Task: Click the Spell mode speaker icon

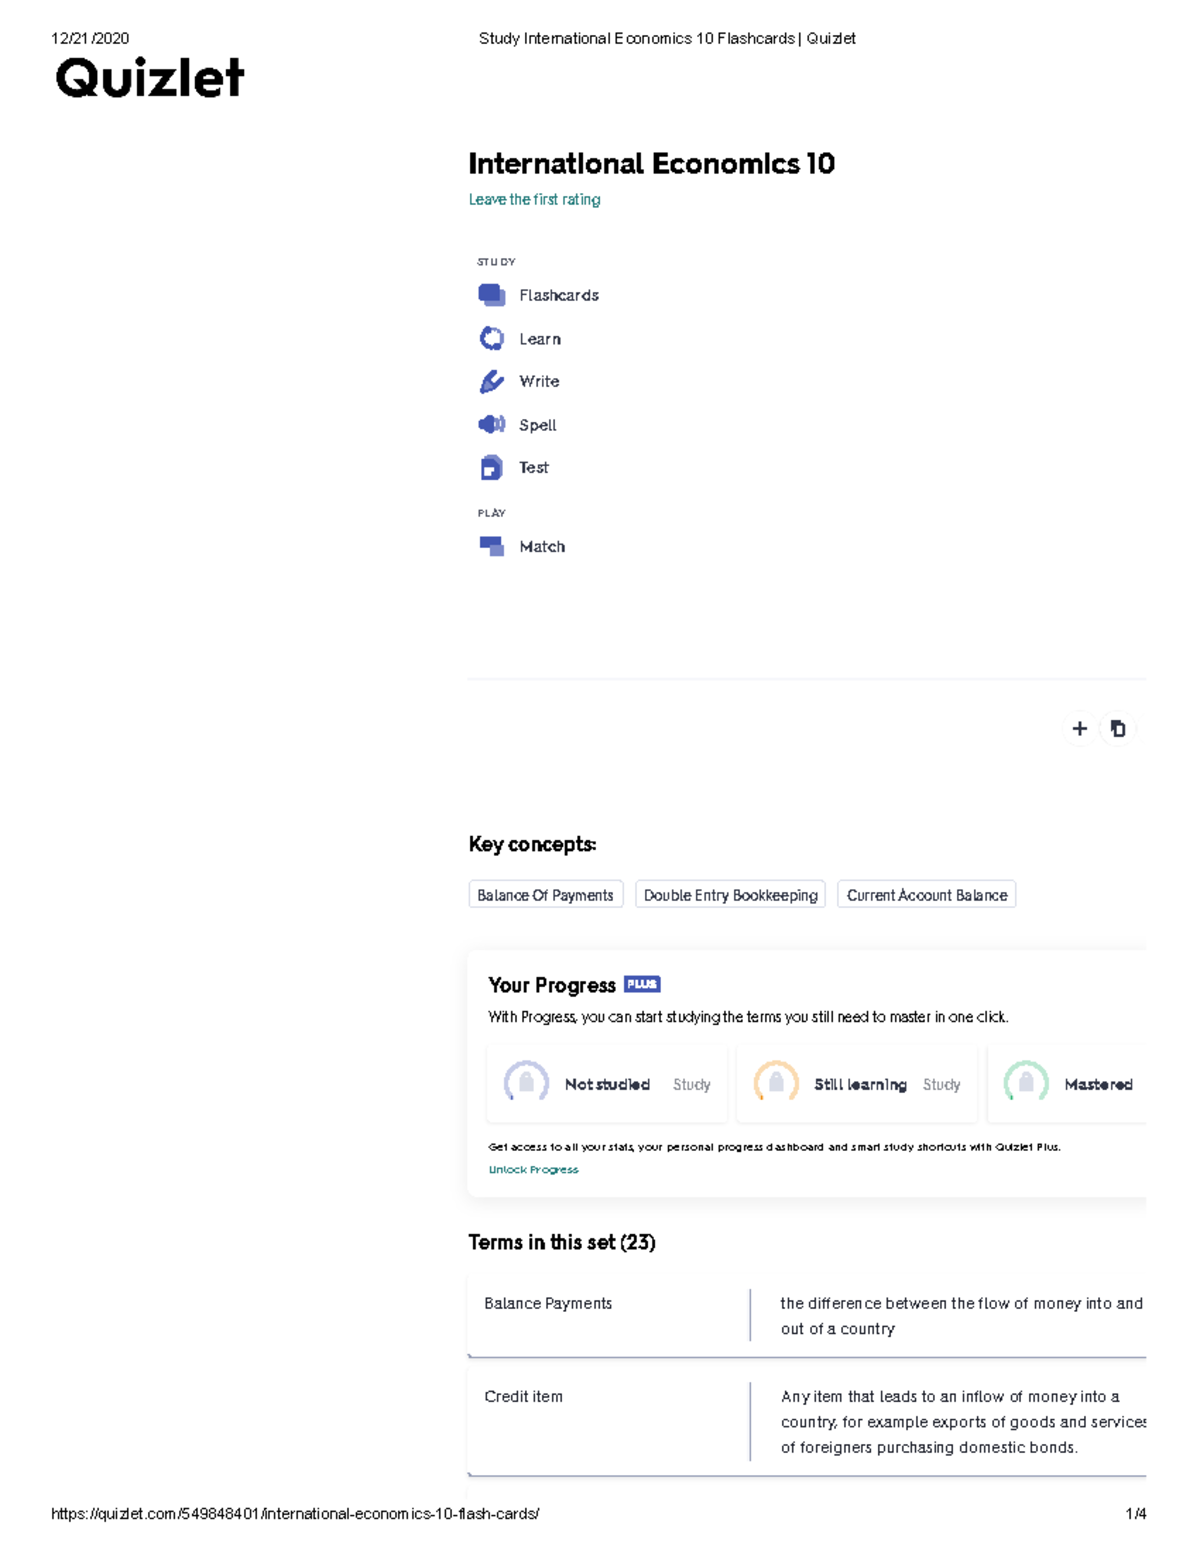Action: (491, 425)
